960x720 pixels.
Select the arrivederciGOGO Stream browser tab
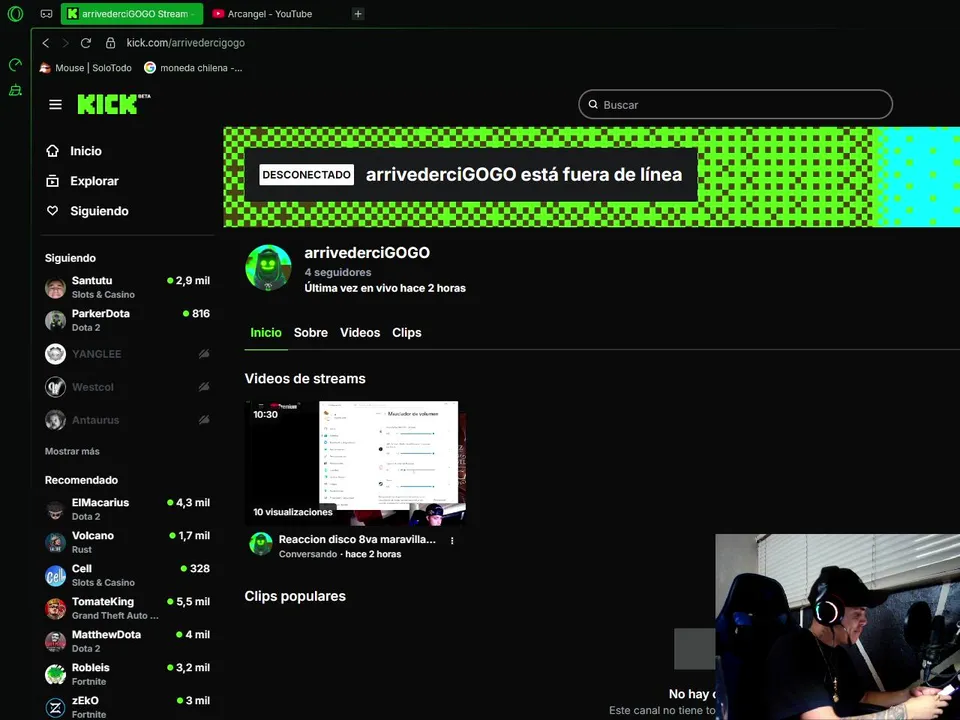[132, 13]
